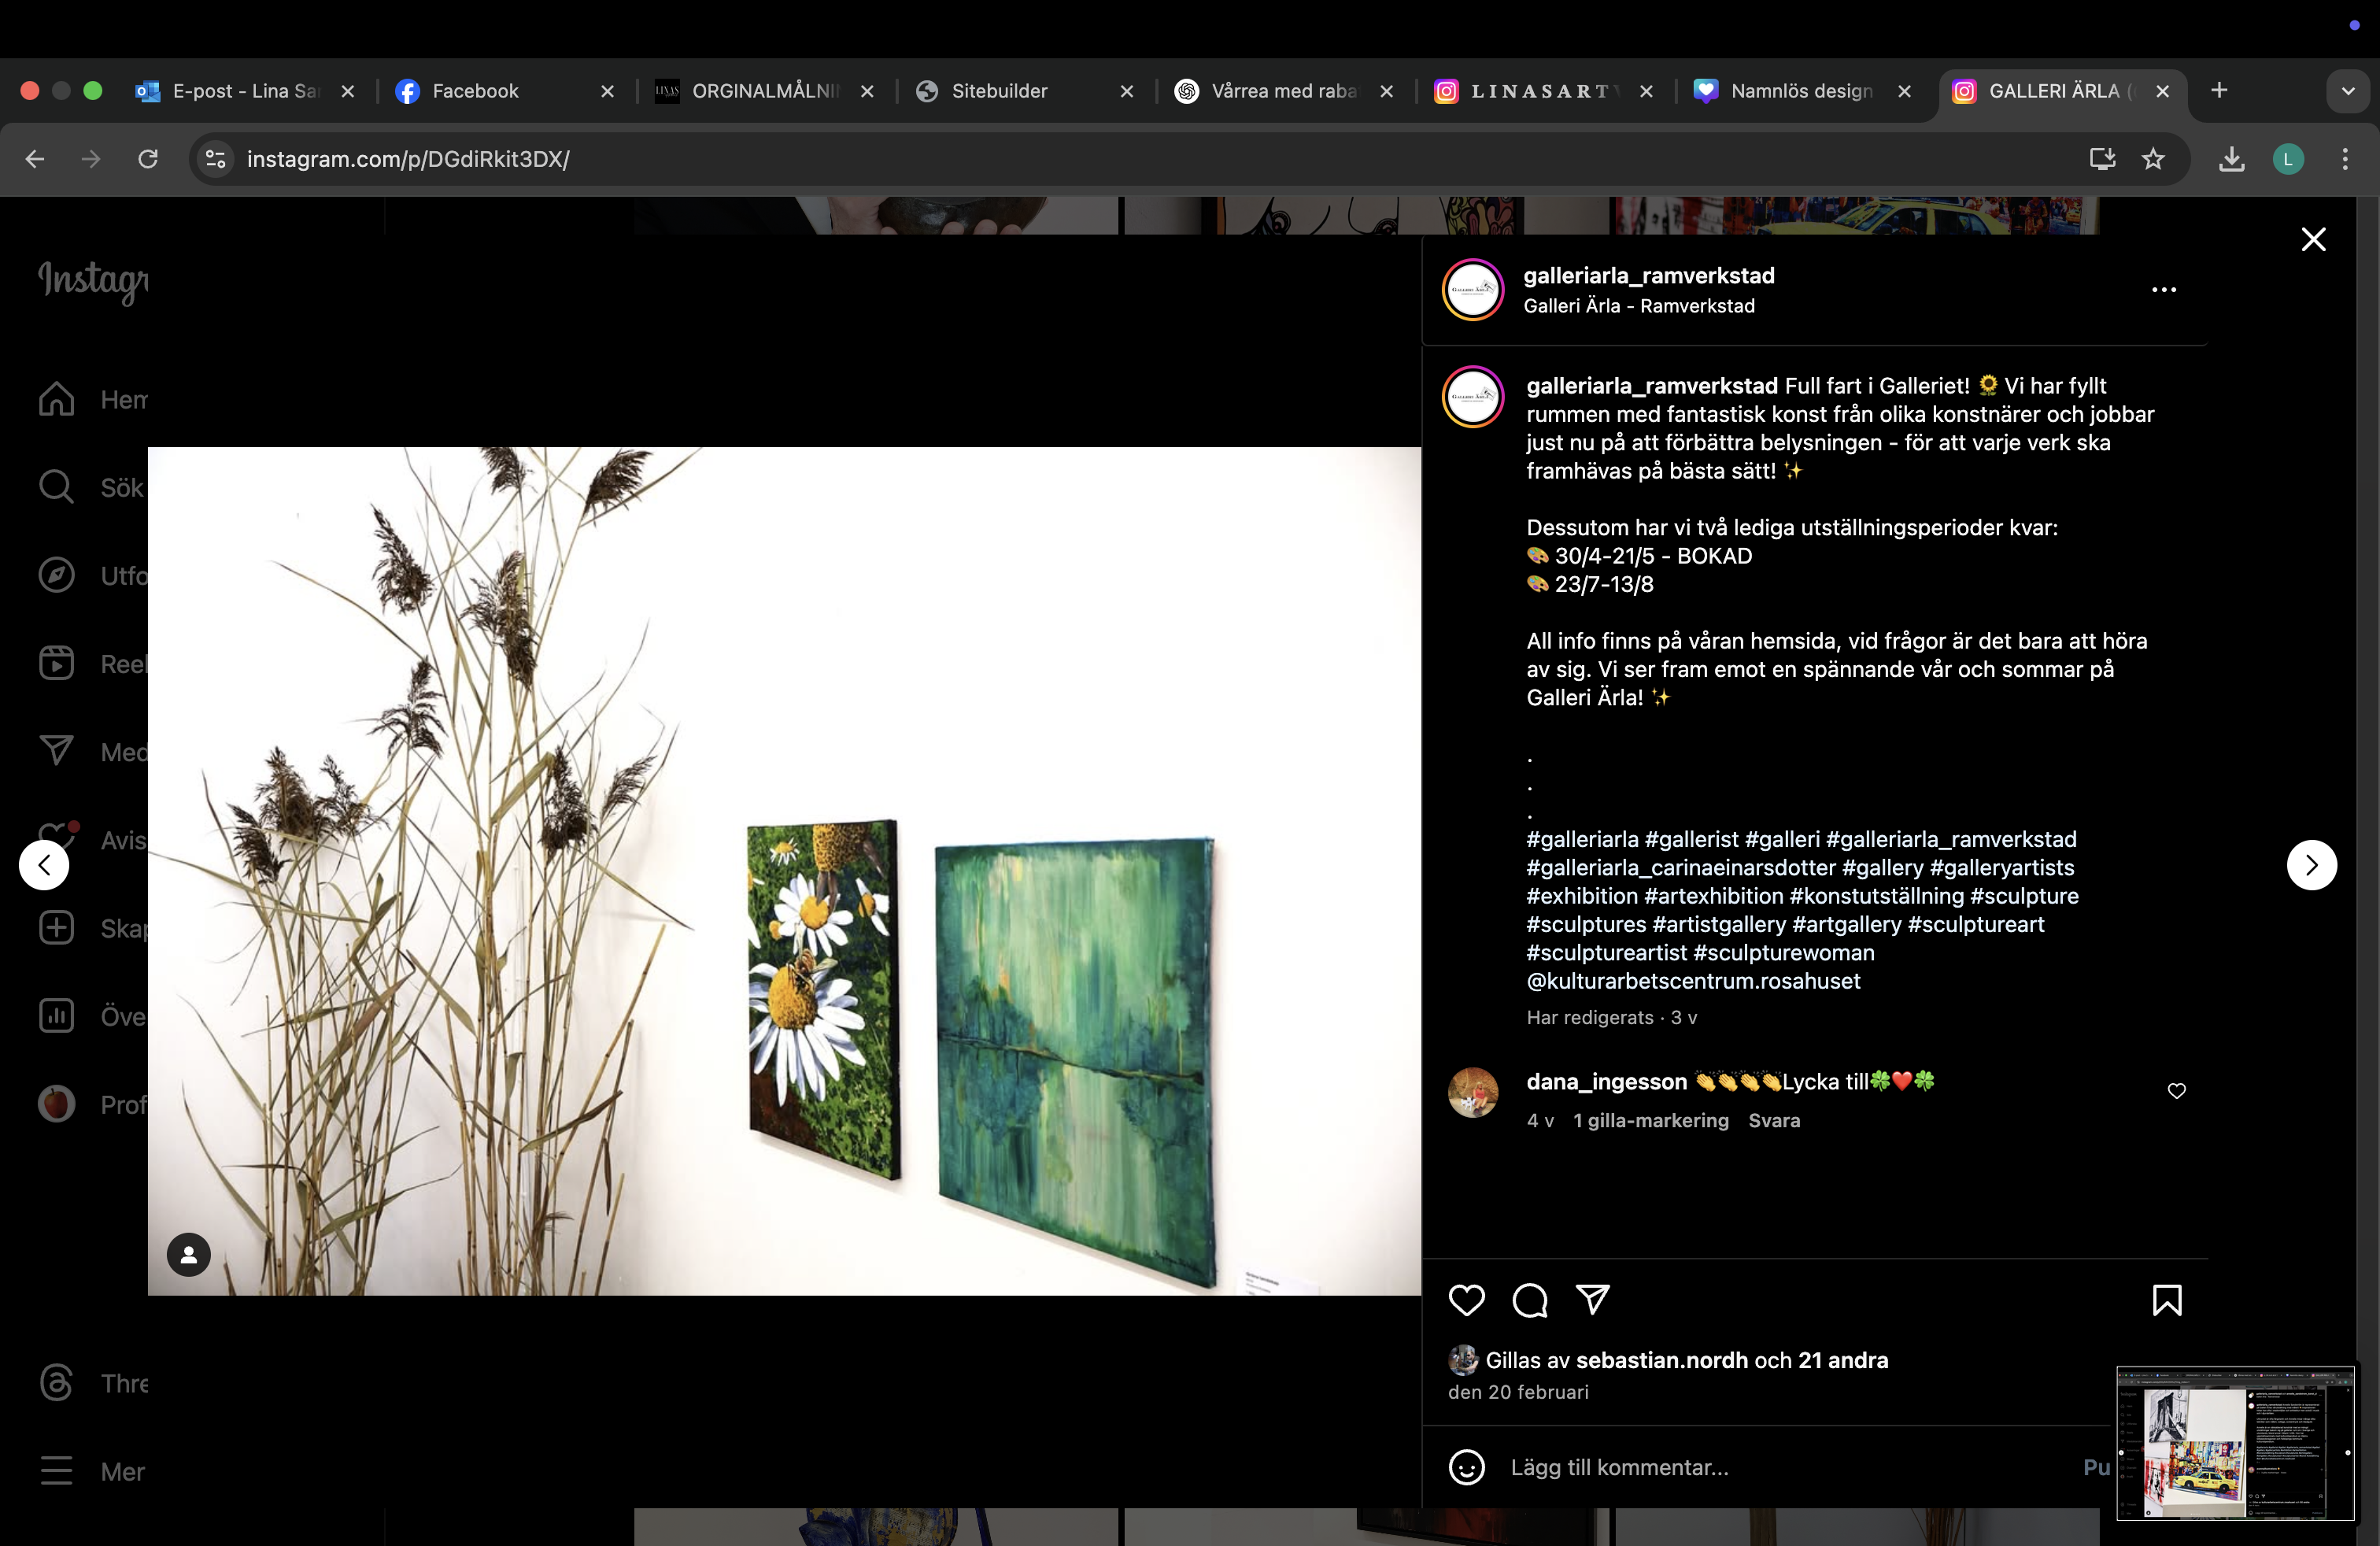This screenshot has height=1546, width=2380.
Task: Open a new browser tab
Action: tap(2219, 90)
